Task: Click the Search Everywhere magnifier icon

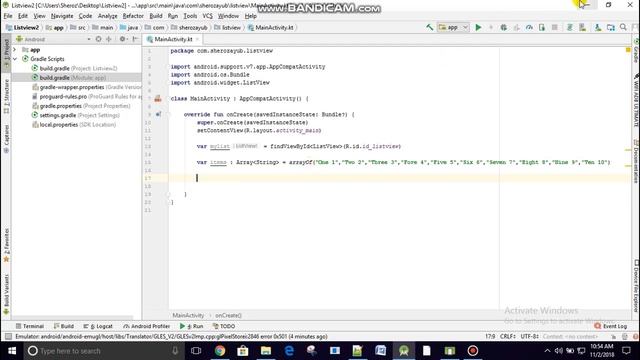Action: coord(623,27)
